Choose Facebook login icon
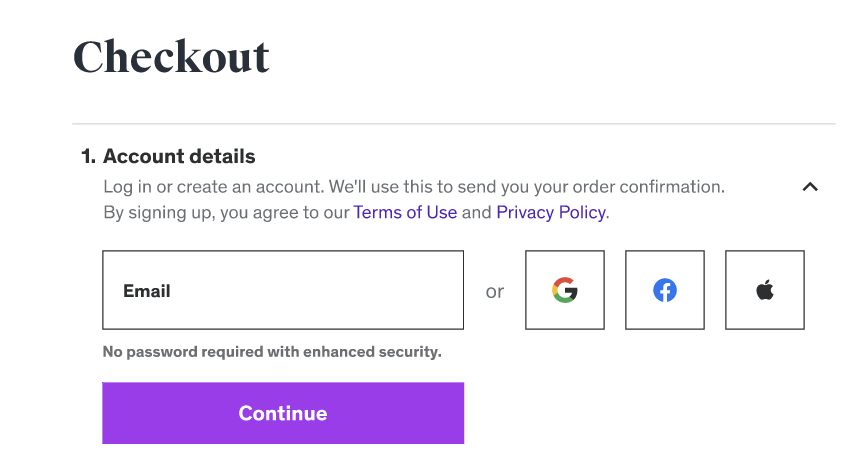This screenshot has height=468, width=866. [665, 290]
